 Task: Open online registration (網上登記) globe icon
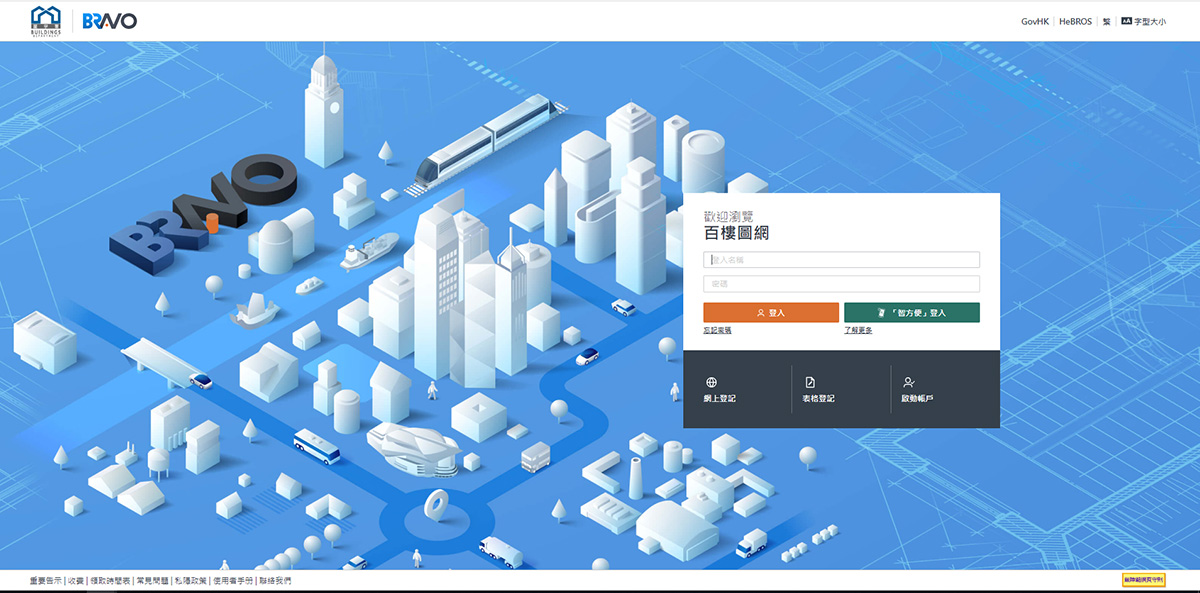click(711, 382)
